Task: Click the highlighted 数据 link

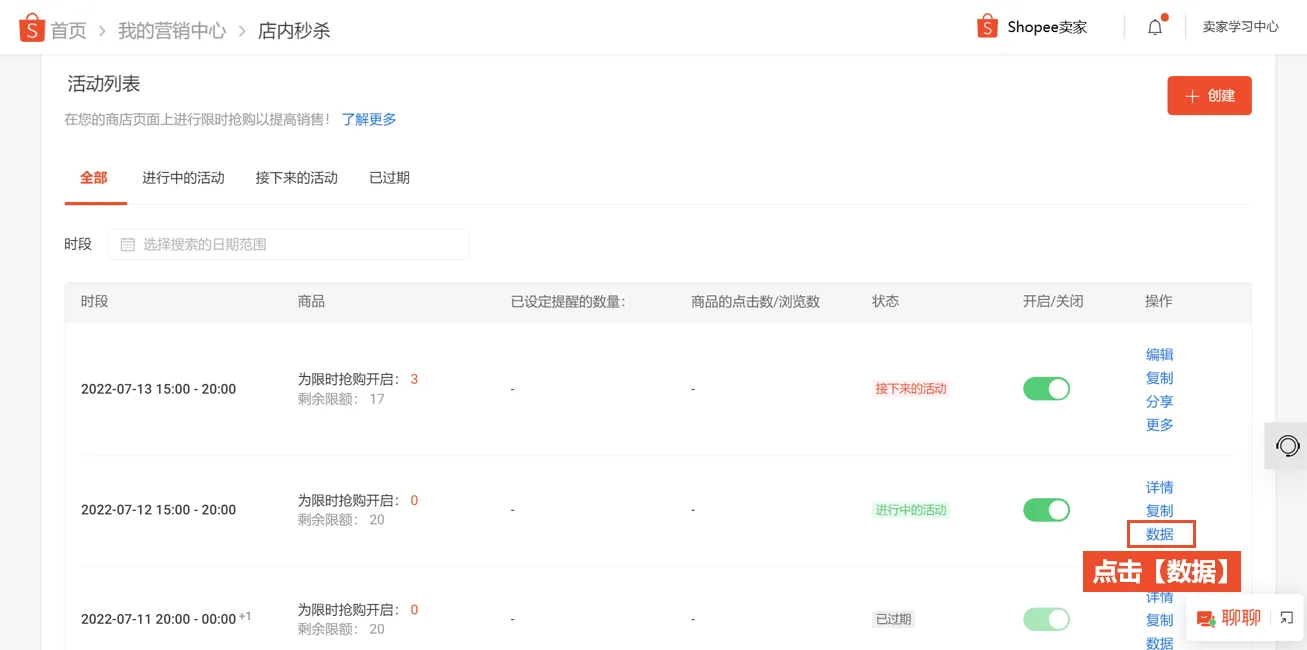Action: click(x=1159, y=533)
